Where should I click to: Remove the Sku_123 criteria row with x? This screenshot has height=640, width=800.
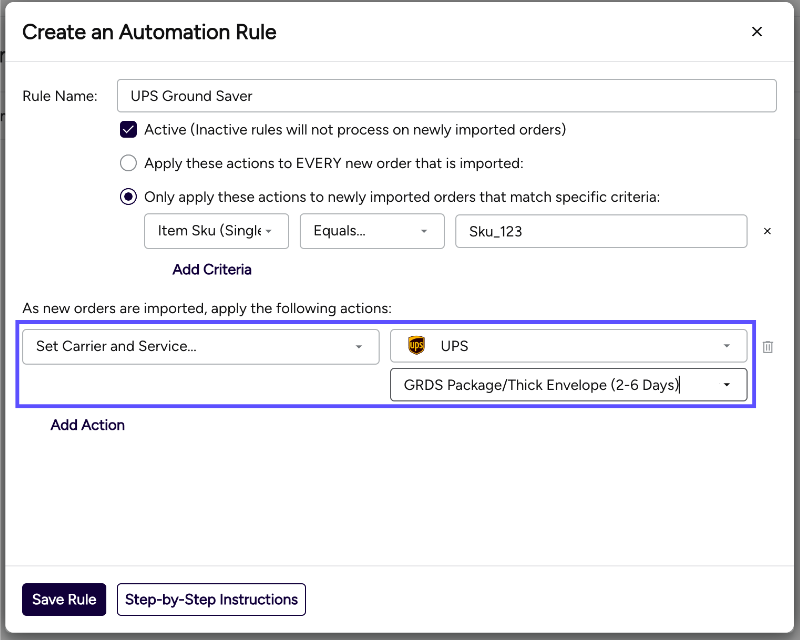(x=767, y=231)
